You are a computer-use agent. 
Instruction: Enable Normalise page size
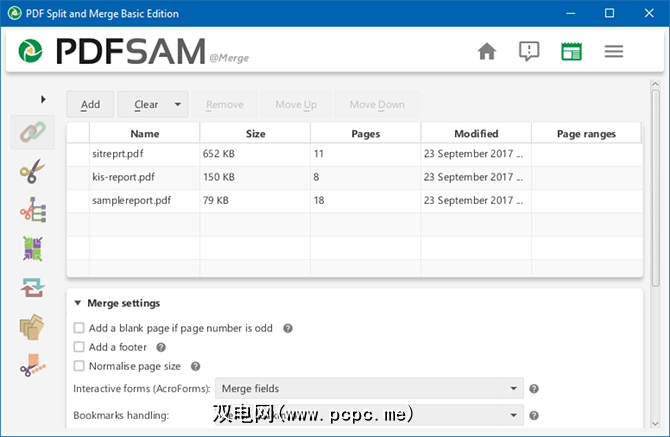pos(79,366)
